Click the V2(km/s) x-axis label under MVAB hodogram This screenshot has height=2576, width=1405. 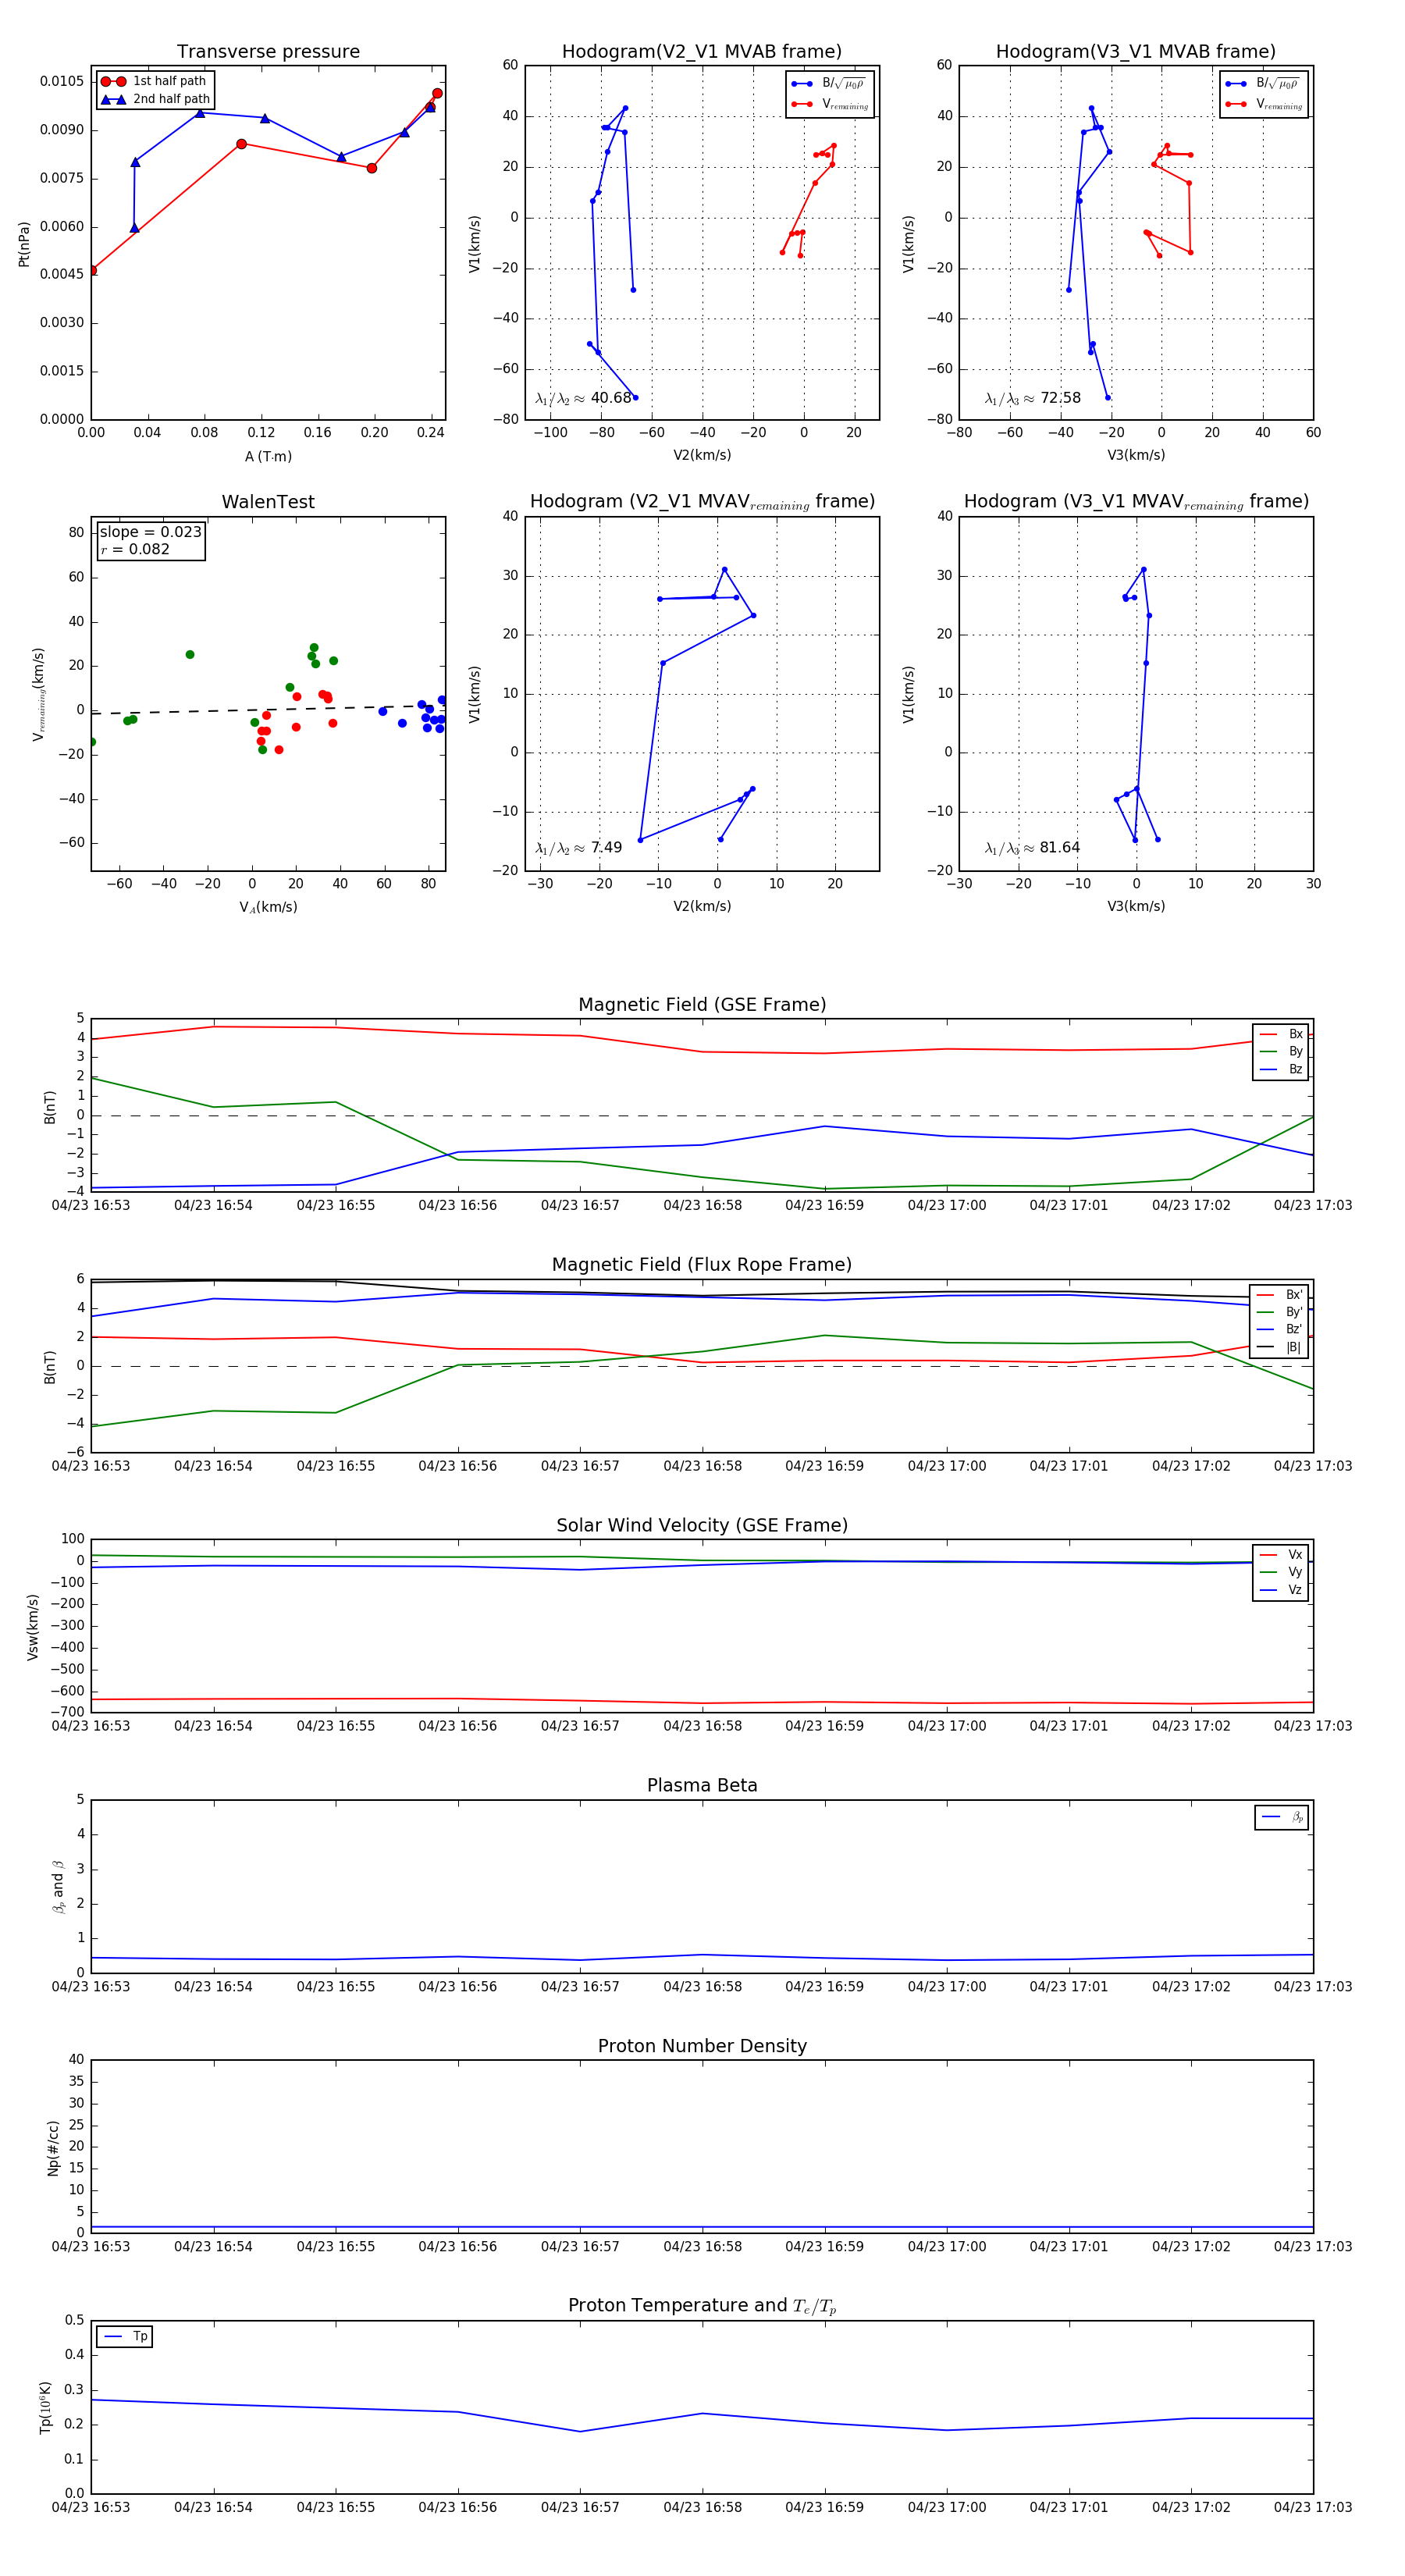click(x=702, y=455)
